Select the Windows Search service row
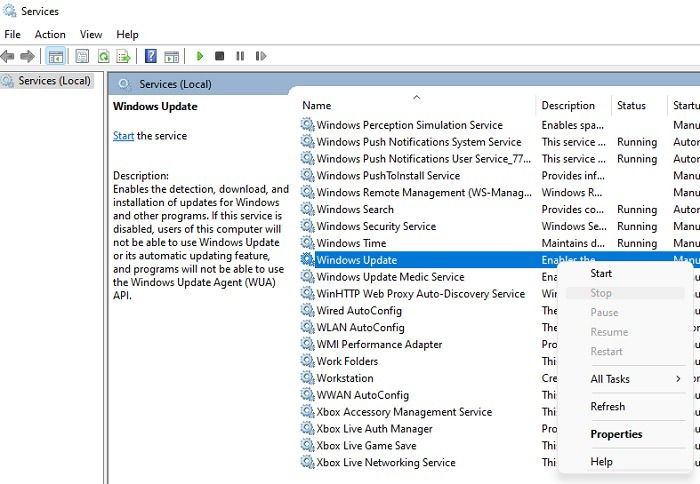Viewport: 700px width, 484px height. pyautogui.click(x=500, y=209)
